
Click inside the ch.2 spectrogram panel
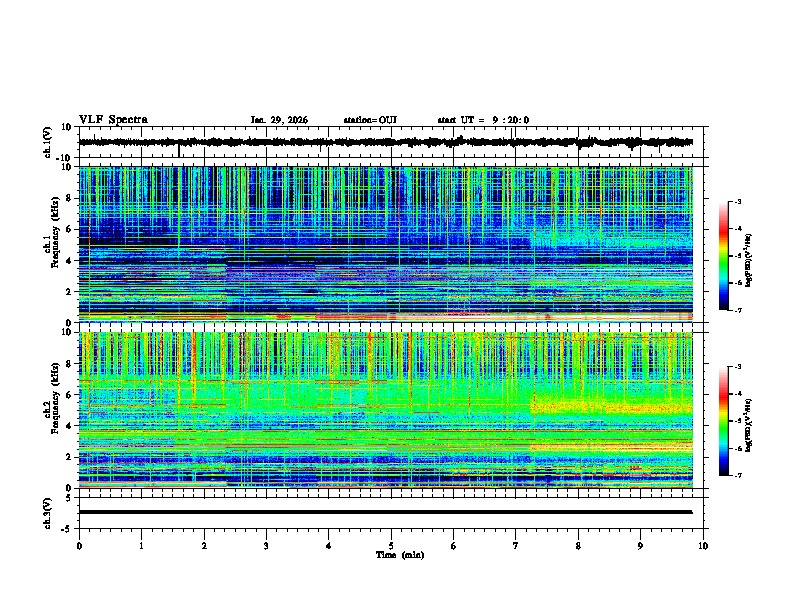(386, 410)
